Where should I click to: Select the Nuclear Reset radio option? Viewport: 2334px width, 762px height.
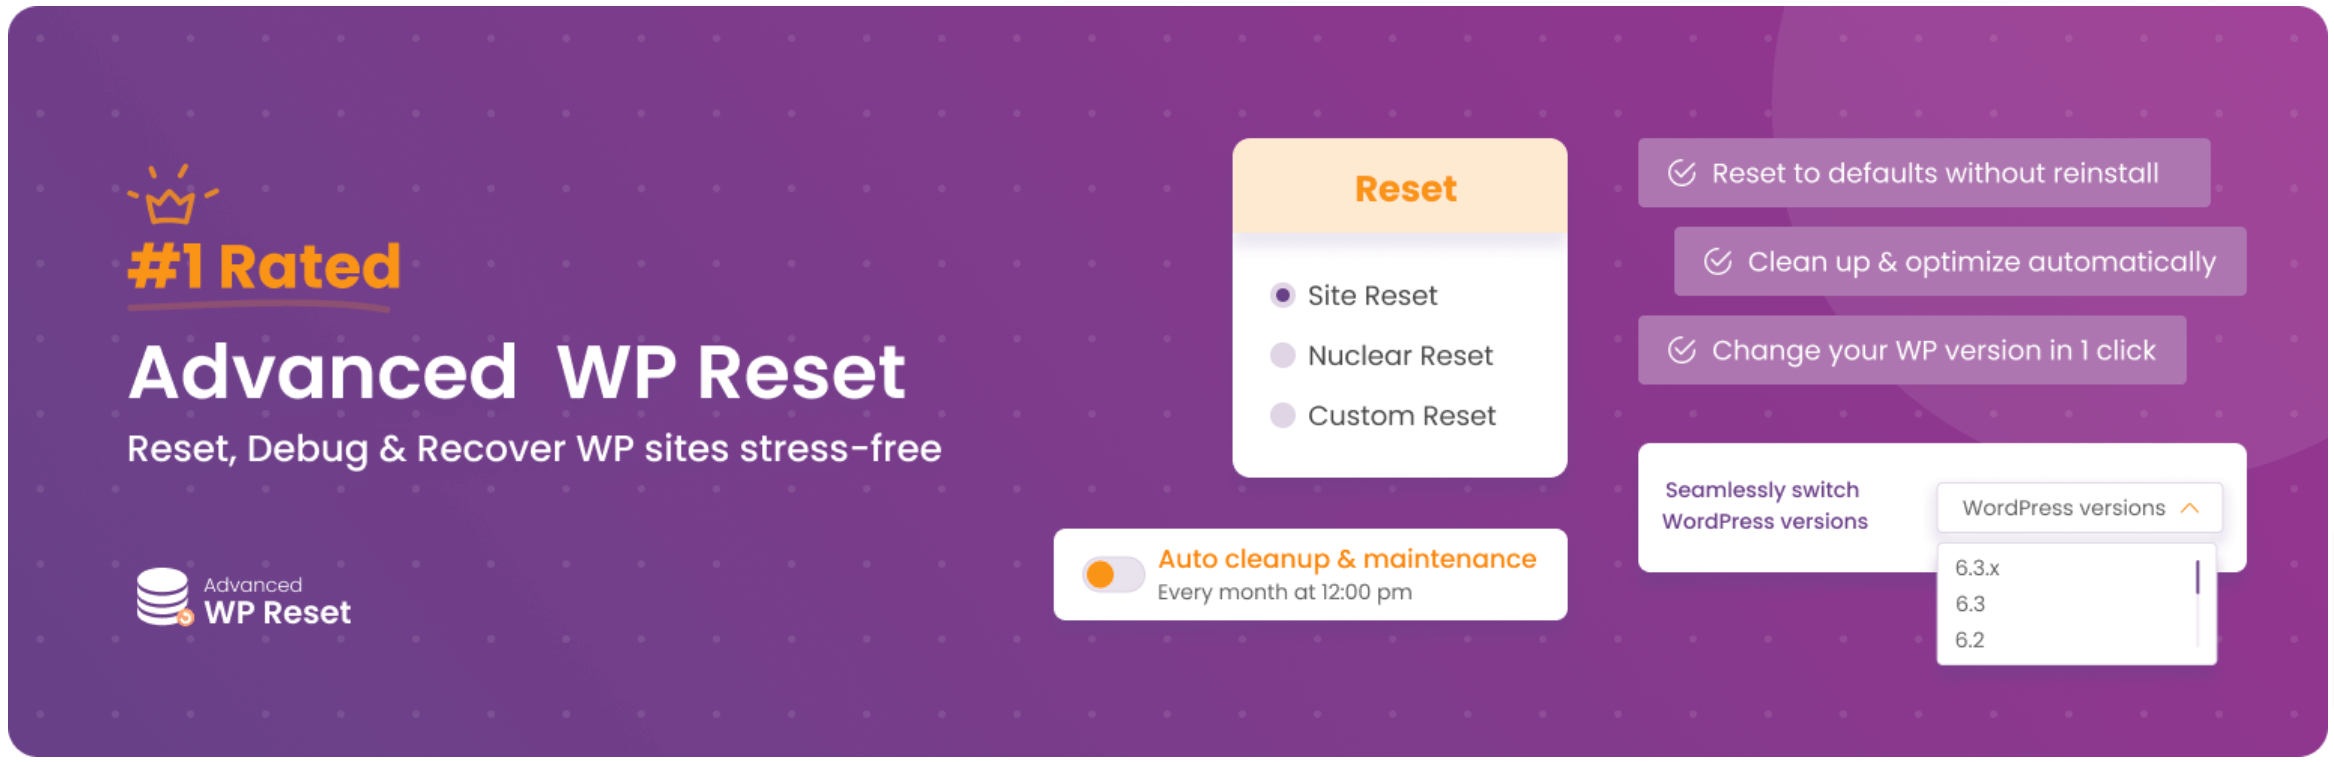1283,355
